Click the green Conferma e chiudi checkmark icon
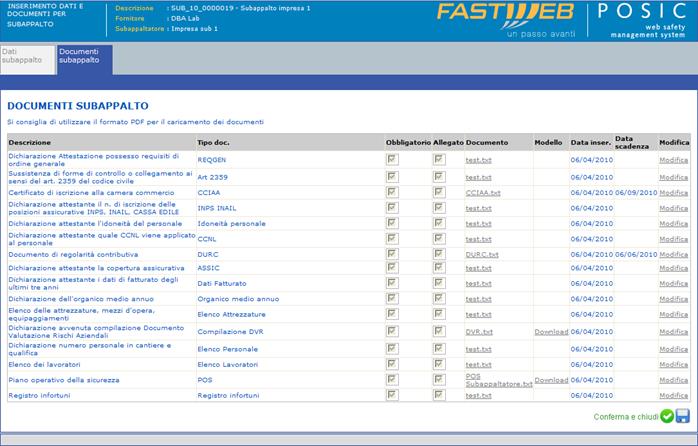The image size is (698, 446). (667, 416)
